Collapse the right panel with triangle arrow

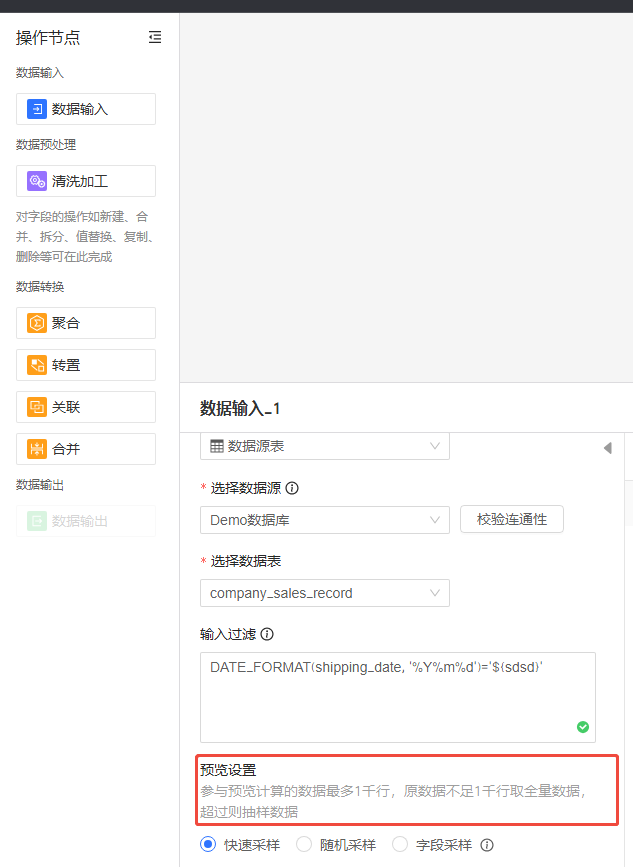click(607, 448)
